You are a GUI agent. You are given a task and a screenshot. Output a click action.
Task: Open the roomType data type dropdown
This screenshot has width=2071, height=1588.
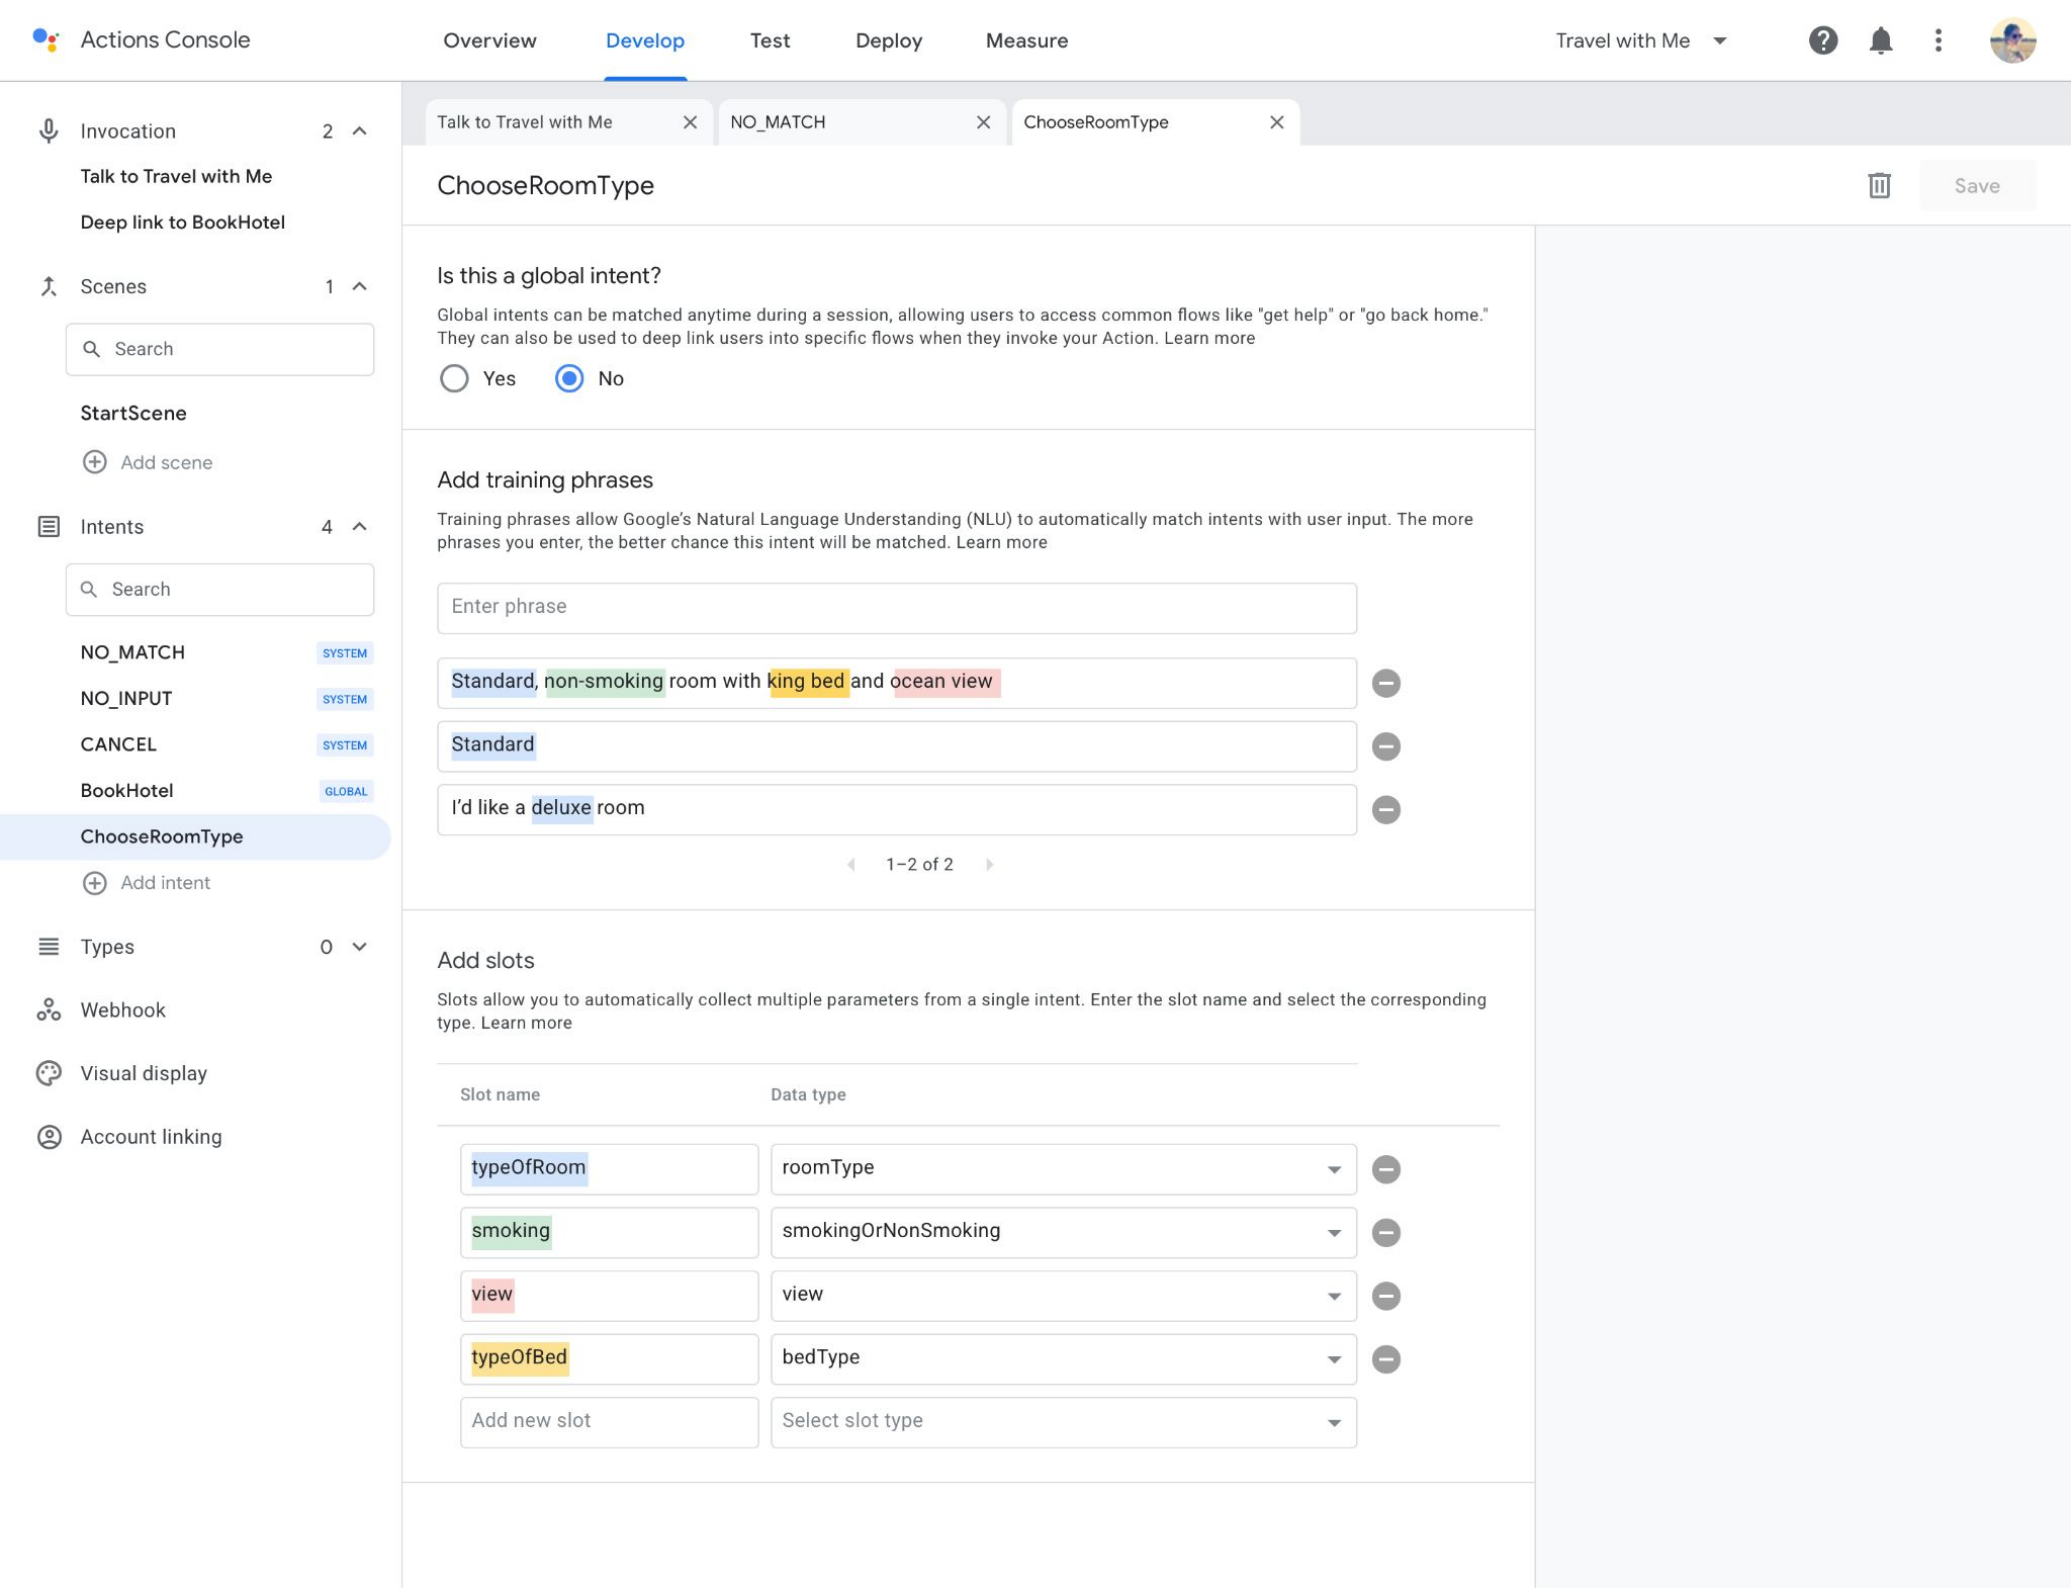1062,1168
